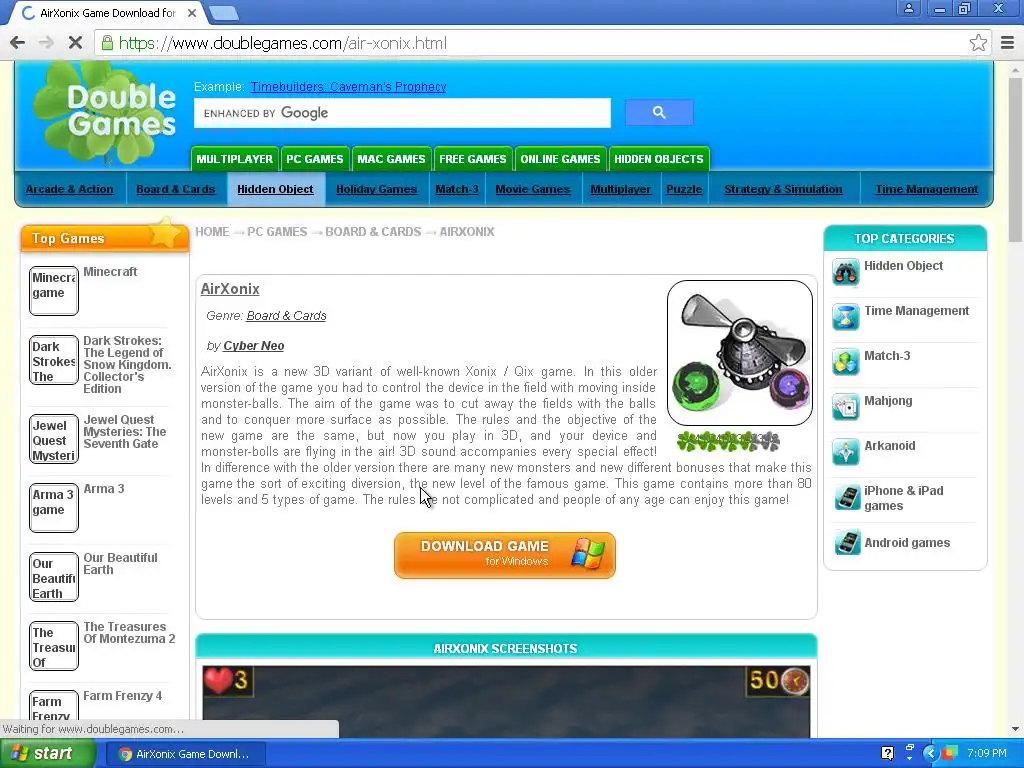This screenshot has height=768, width=1024.
Task: Click the AirXonix title link
Action: pos(230,289)
